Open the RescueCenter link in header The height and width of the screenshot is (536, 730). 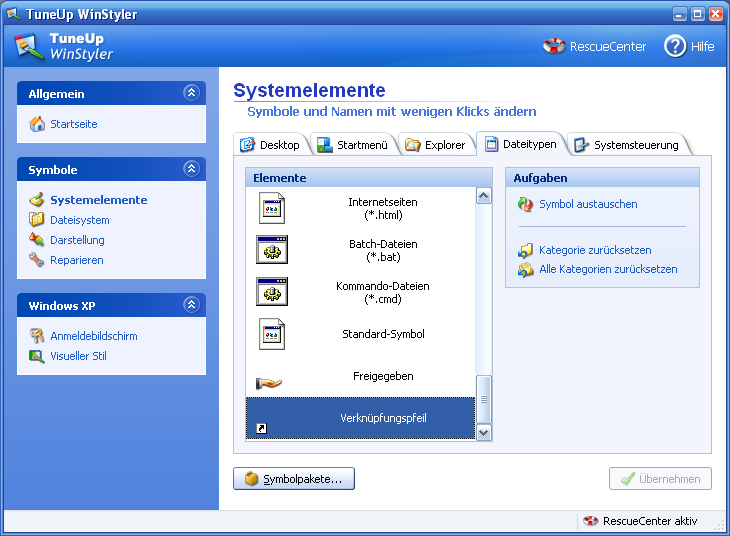[608, 47]
